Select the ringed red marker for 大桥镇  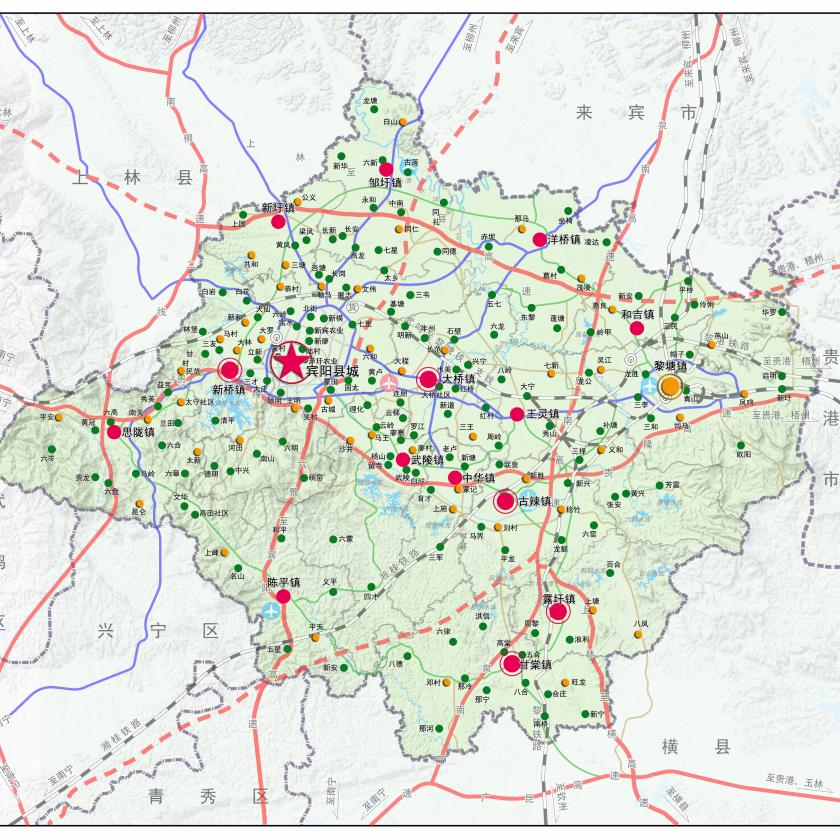point(428,379)
